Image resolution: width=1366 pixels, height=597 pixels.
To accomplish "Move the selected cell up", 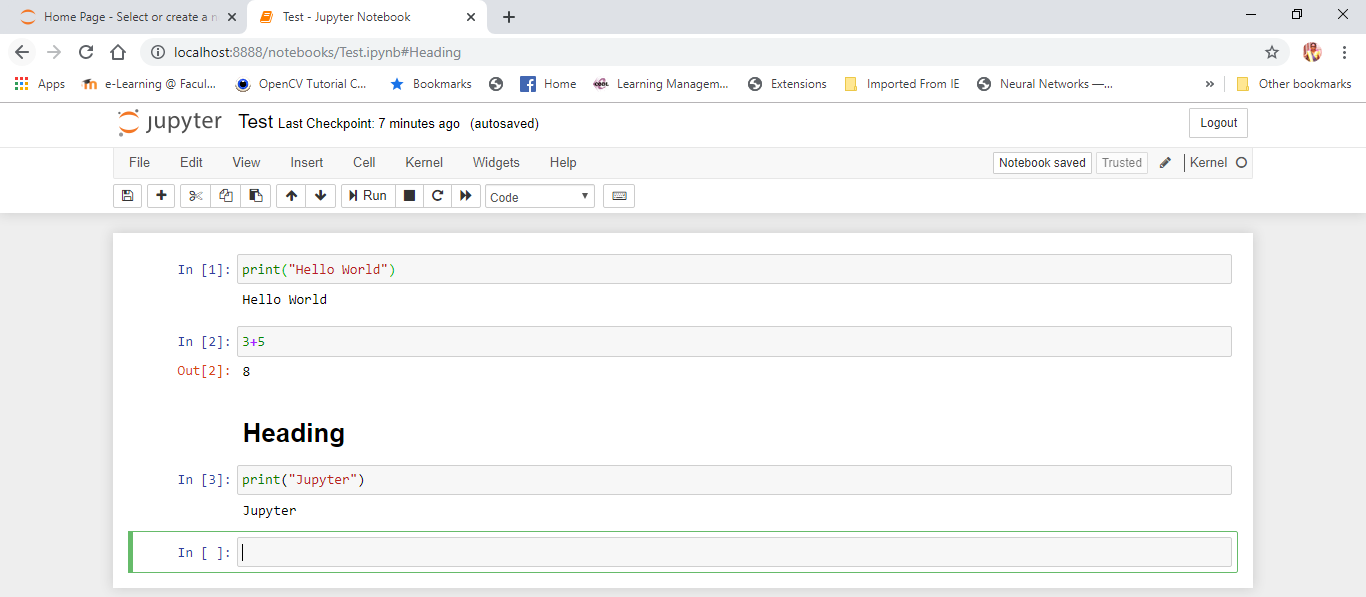I will click(290, 195).
